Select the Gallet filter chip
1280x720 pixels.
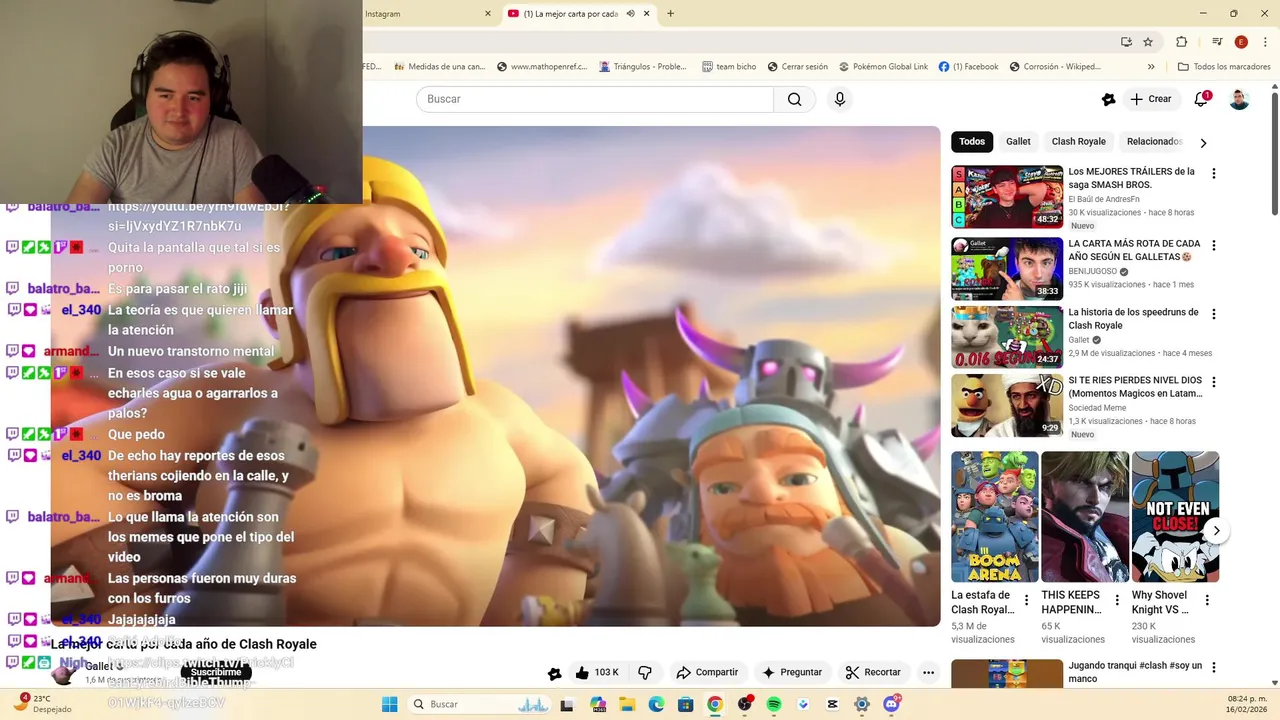coord(1018,141)
